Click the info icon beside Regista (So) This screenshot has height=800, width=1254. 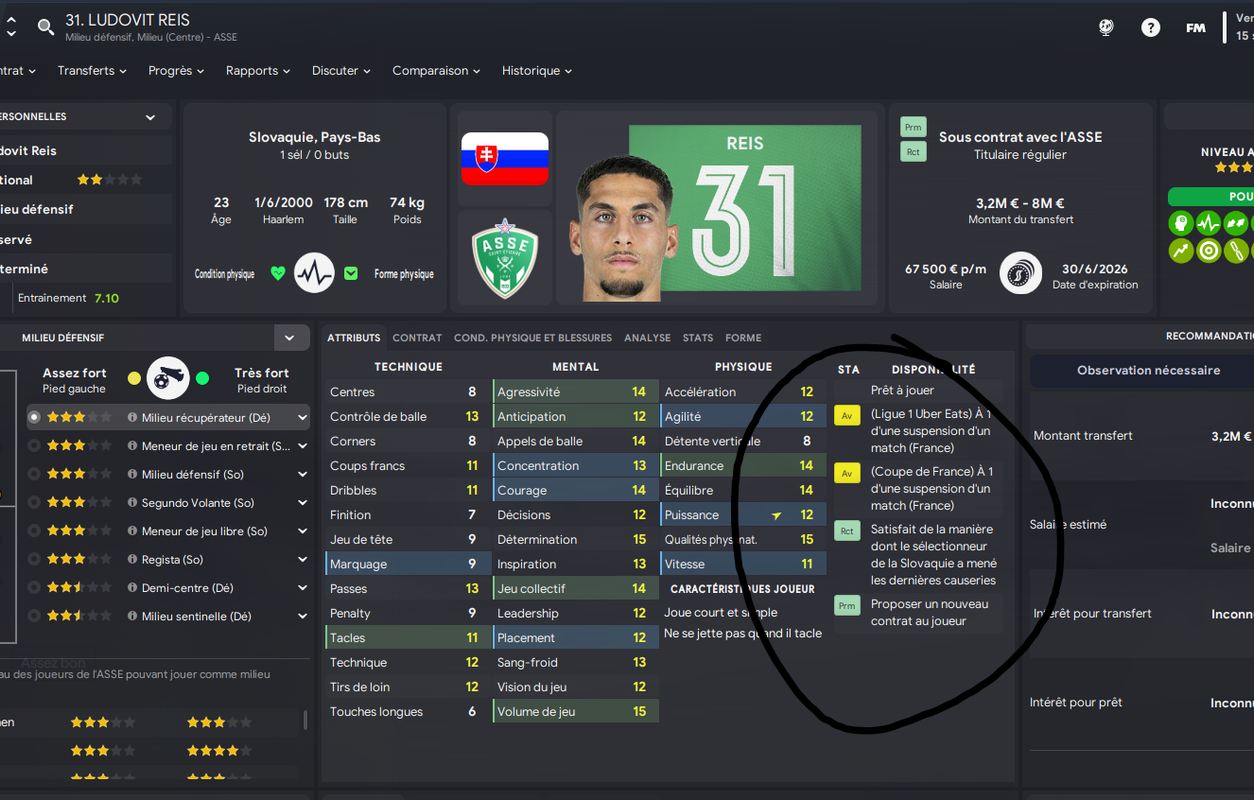(132, 560)
